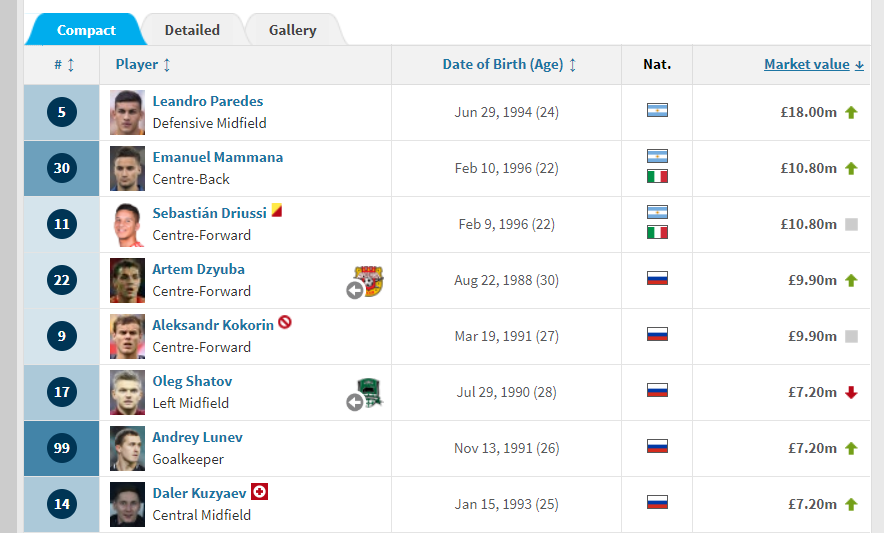Click the Market value column header link

tap(807, 64)
